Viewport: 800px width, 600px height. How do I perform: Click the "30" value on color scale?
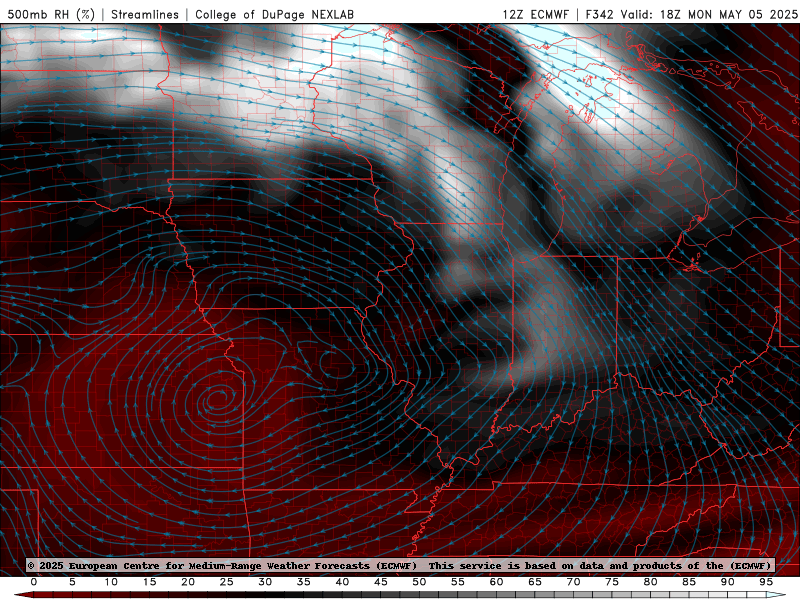(265, 582)
